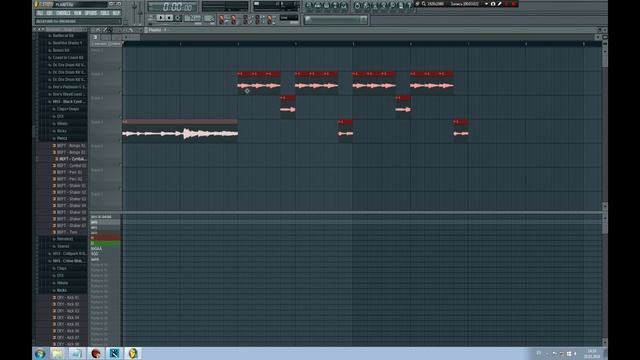Open the Line snap selector dropdown

click(x=289, y=18)
